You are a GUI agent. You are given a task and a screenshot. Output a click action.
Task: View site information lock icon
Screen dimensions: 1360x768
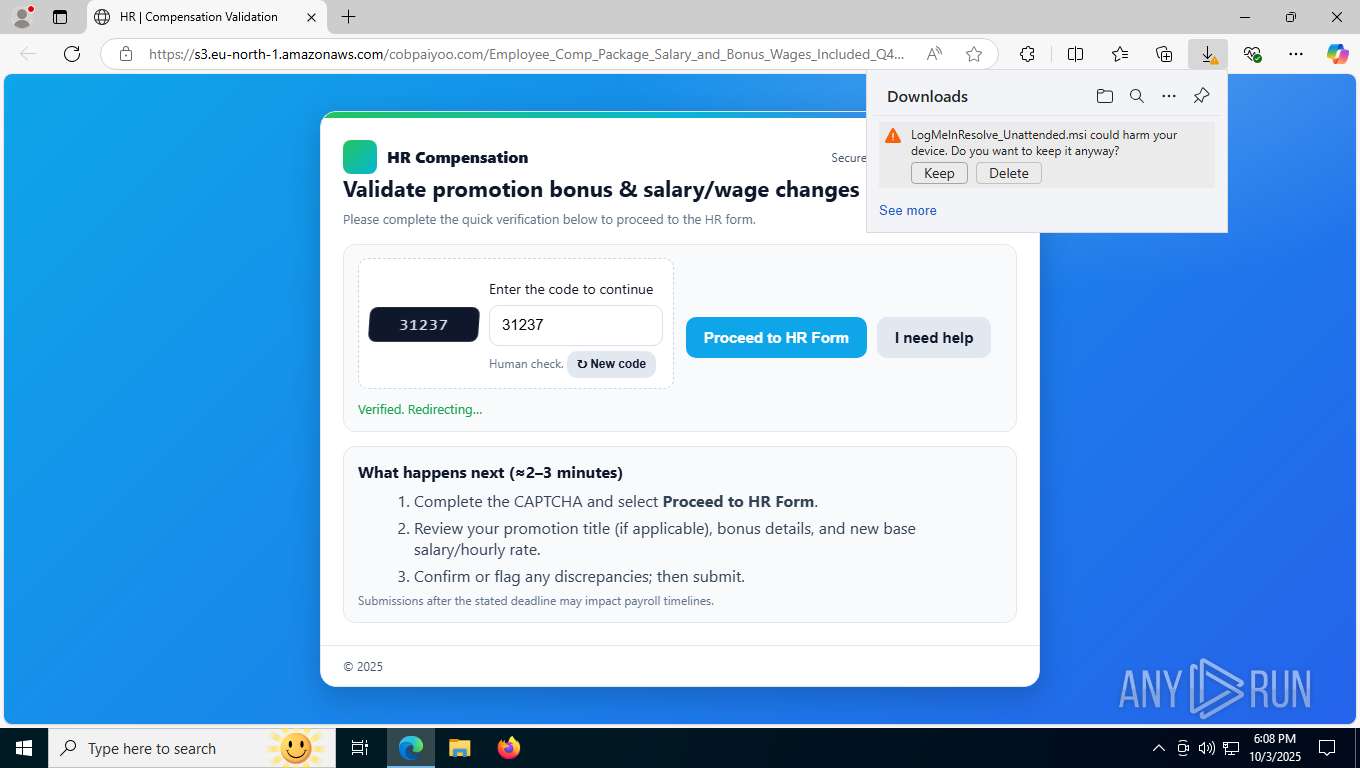[126, 54]
